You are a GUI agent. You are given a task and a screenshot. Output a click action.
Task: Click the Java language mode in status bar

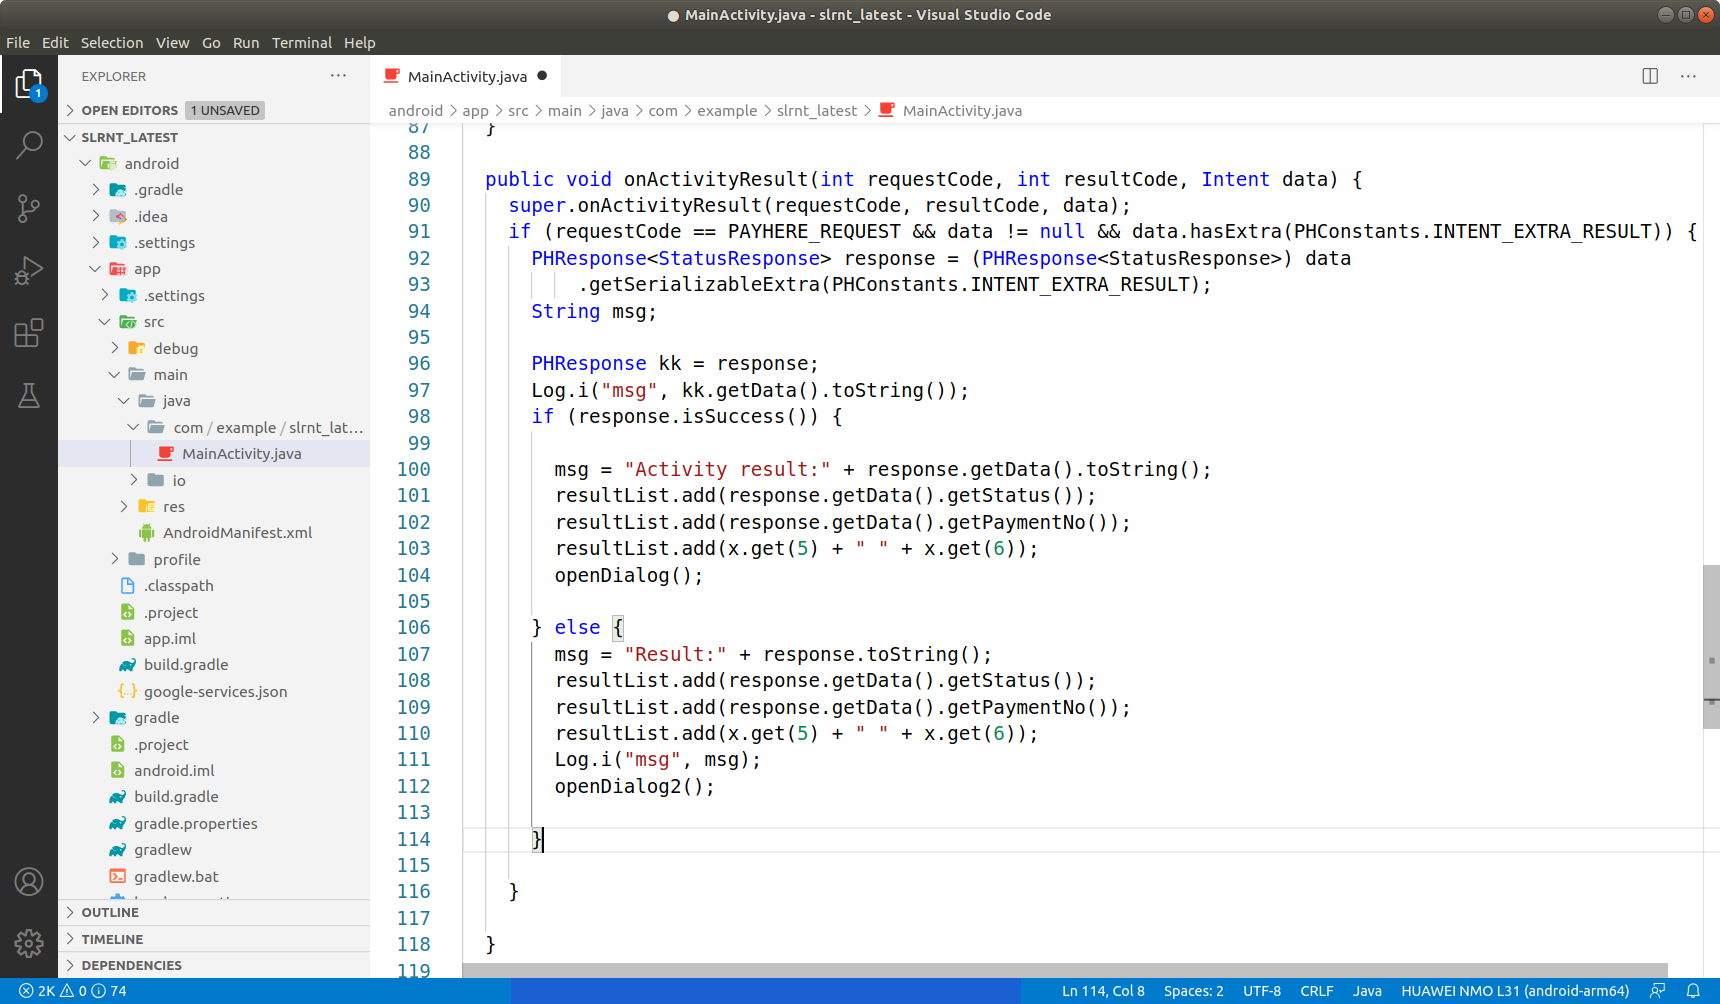pyautogui.click(x=1367, y=990)
